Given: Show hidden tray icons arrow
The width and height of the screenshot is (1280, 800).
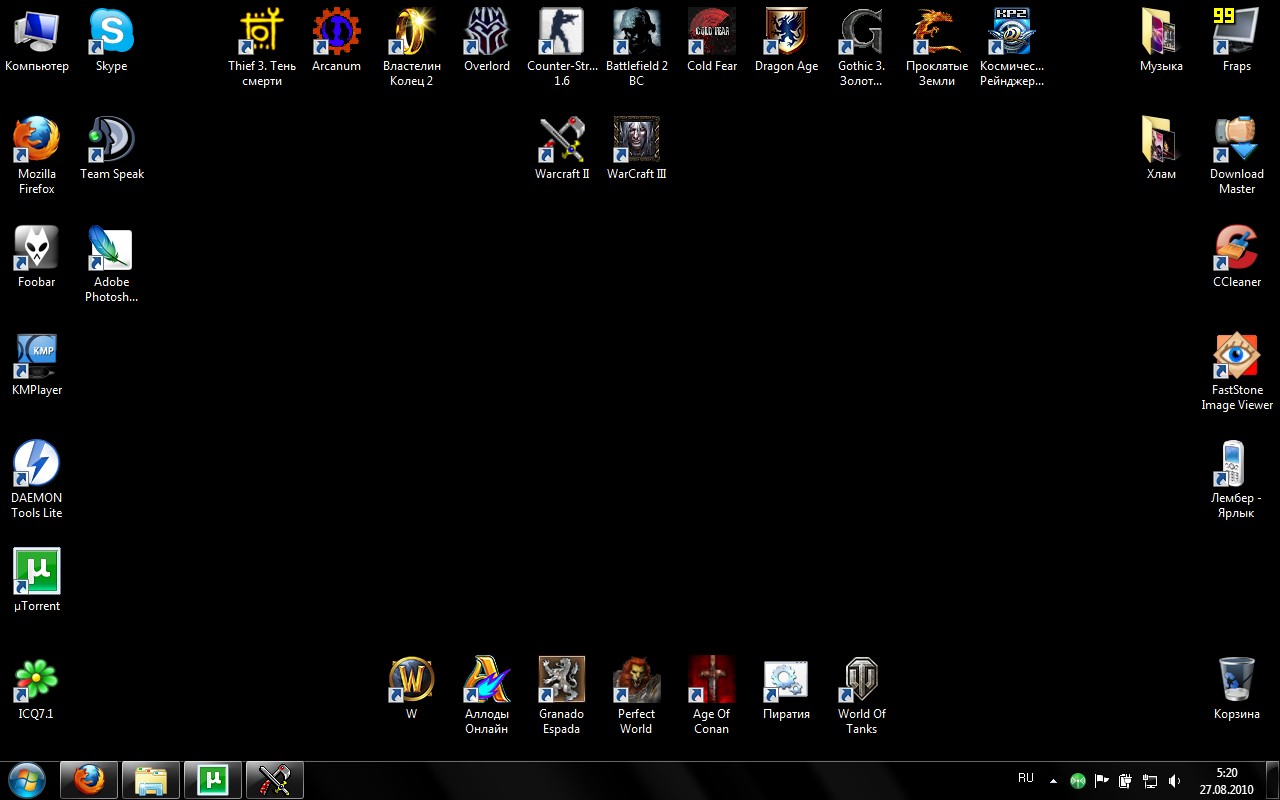Looking at the screenshot, I should point(1053,781).
